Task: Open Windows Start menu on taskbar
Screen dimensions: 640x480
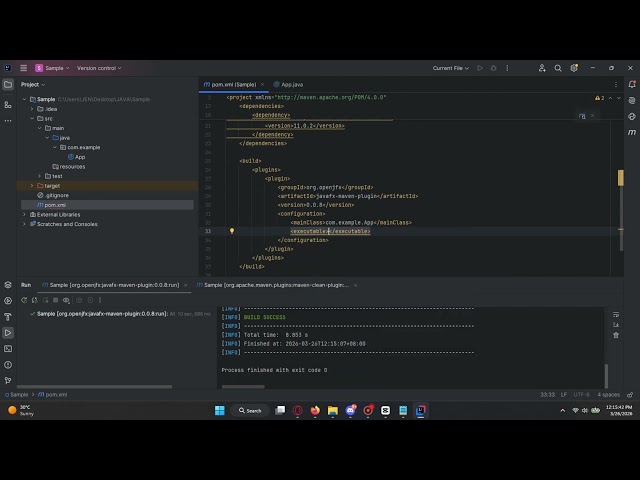Action: 220,410
